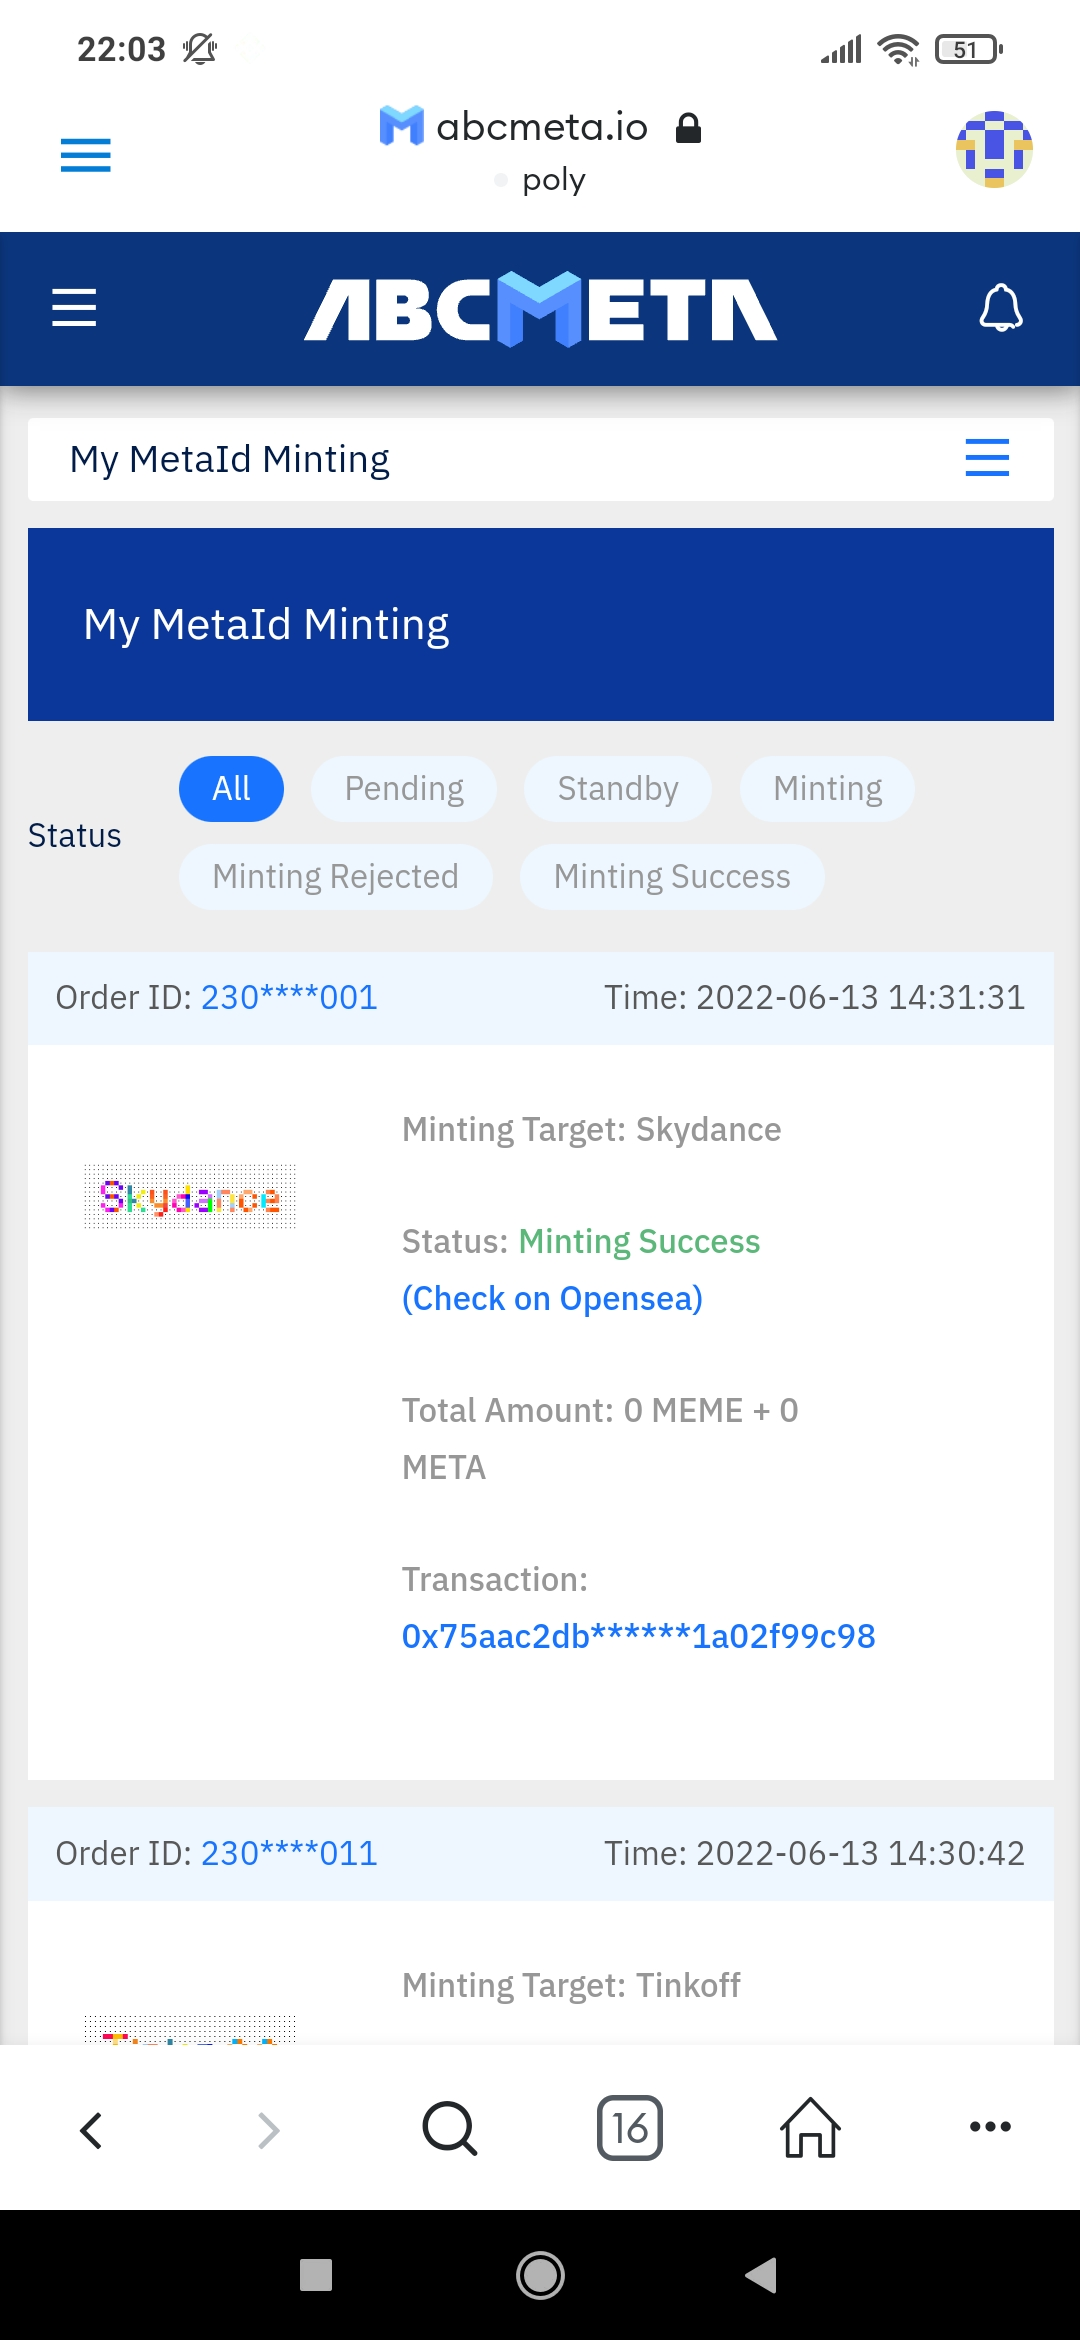The width and height of the screenshot is (1080, 2340).
Task: Go back using the browser back arrow
Action: click(x=91, y=2130)
